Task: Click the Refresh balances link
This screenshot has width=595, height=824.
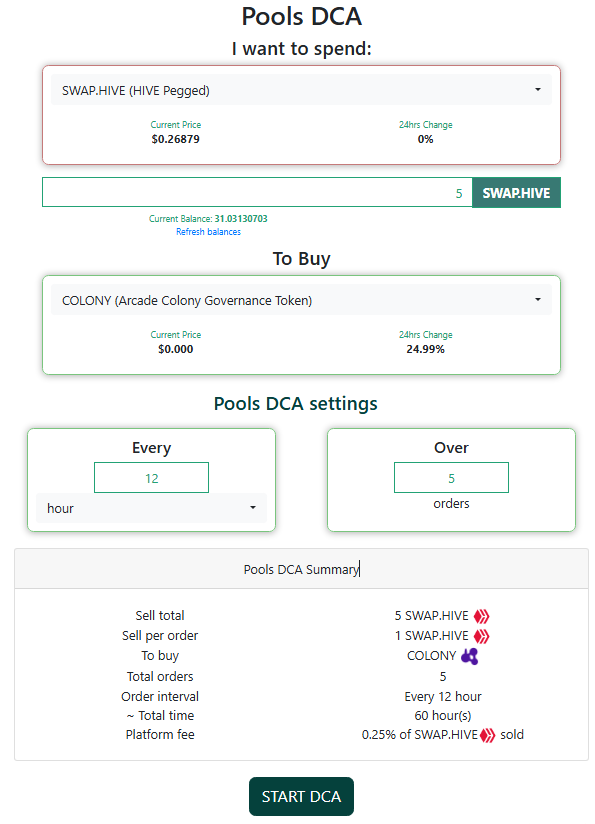Action: click(208, 232)
